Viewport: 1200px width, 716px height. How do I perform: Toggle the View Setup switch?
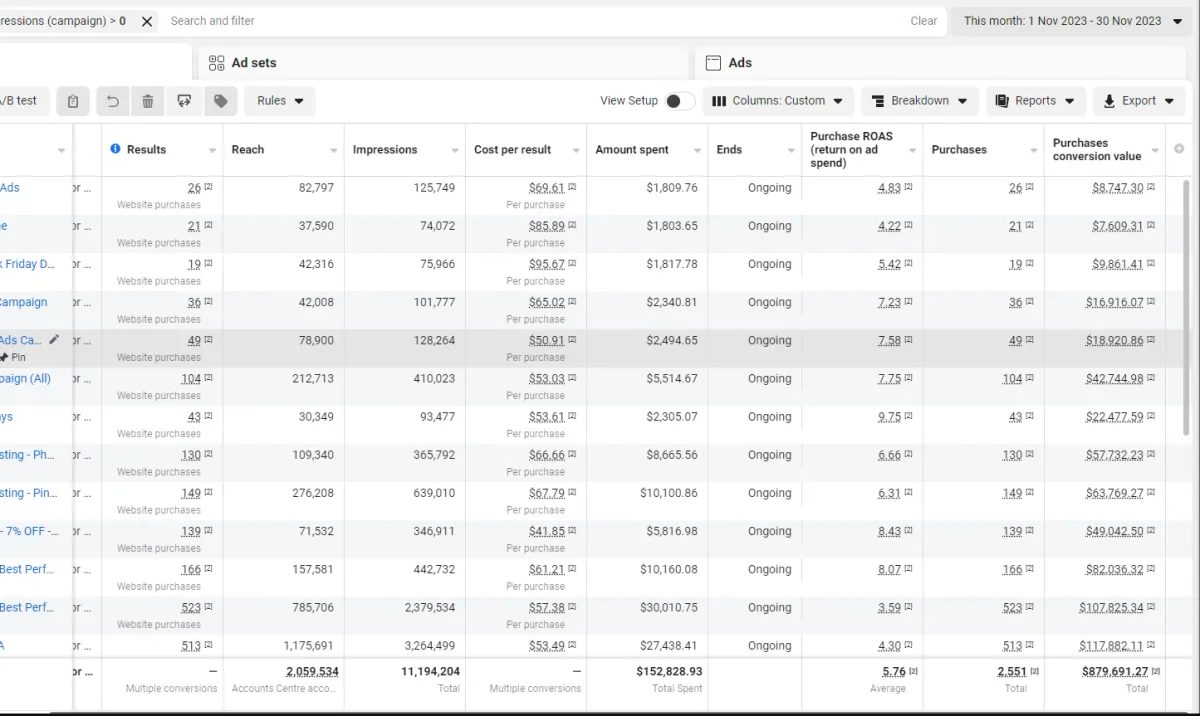pos(679,101)
